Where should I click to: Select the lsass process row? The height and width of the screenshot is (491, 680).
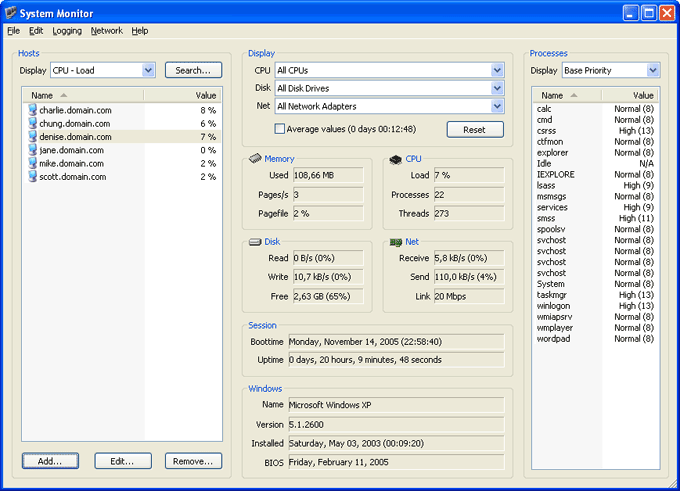(x=595, y=185)
